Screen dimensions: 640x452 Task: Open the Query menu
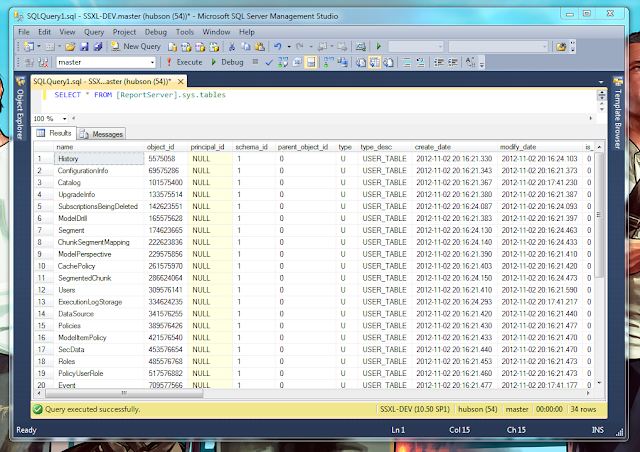[94, 32]
